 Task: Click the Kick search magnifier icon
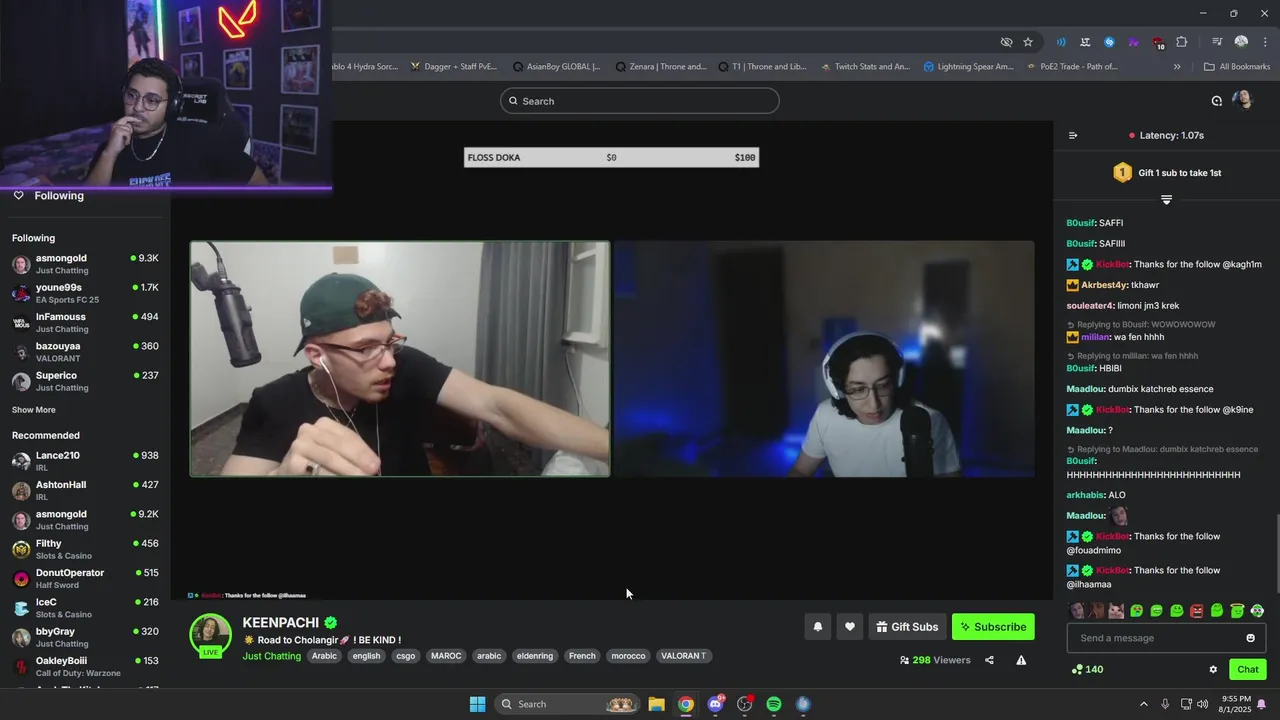513,101
